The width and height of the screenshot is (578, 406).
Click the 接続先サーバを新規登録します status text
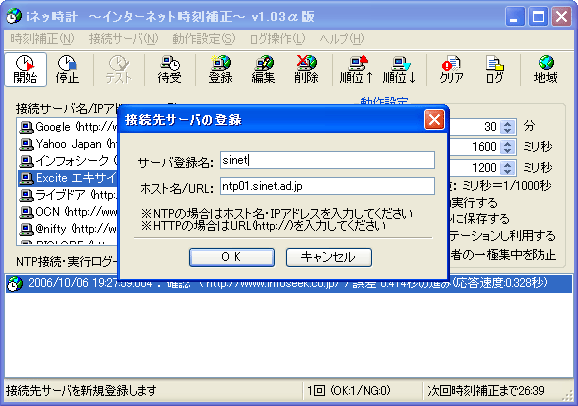(x=81, y=391)
